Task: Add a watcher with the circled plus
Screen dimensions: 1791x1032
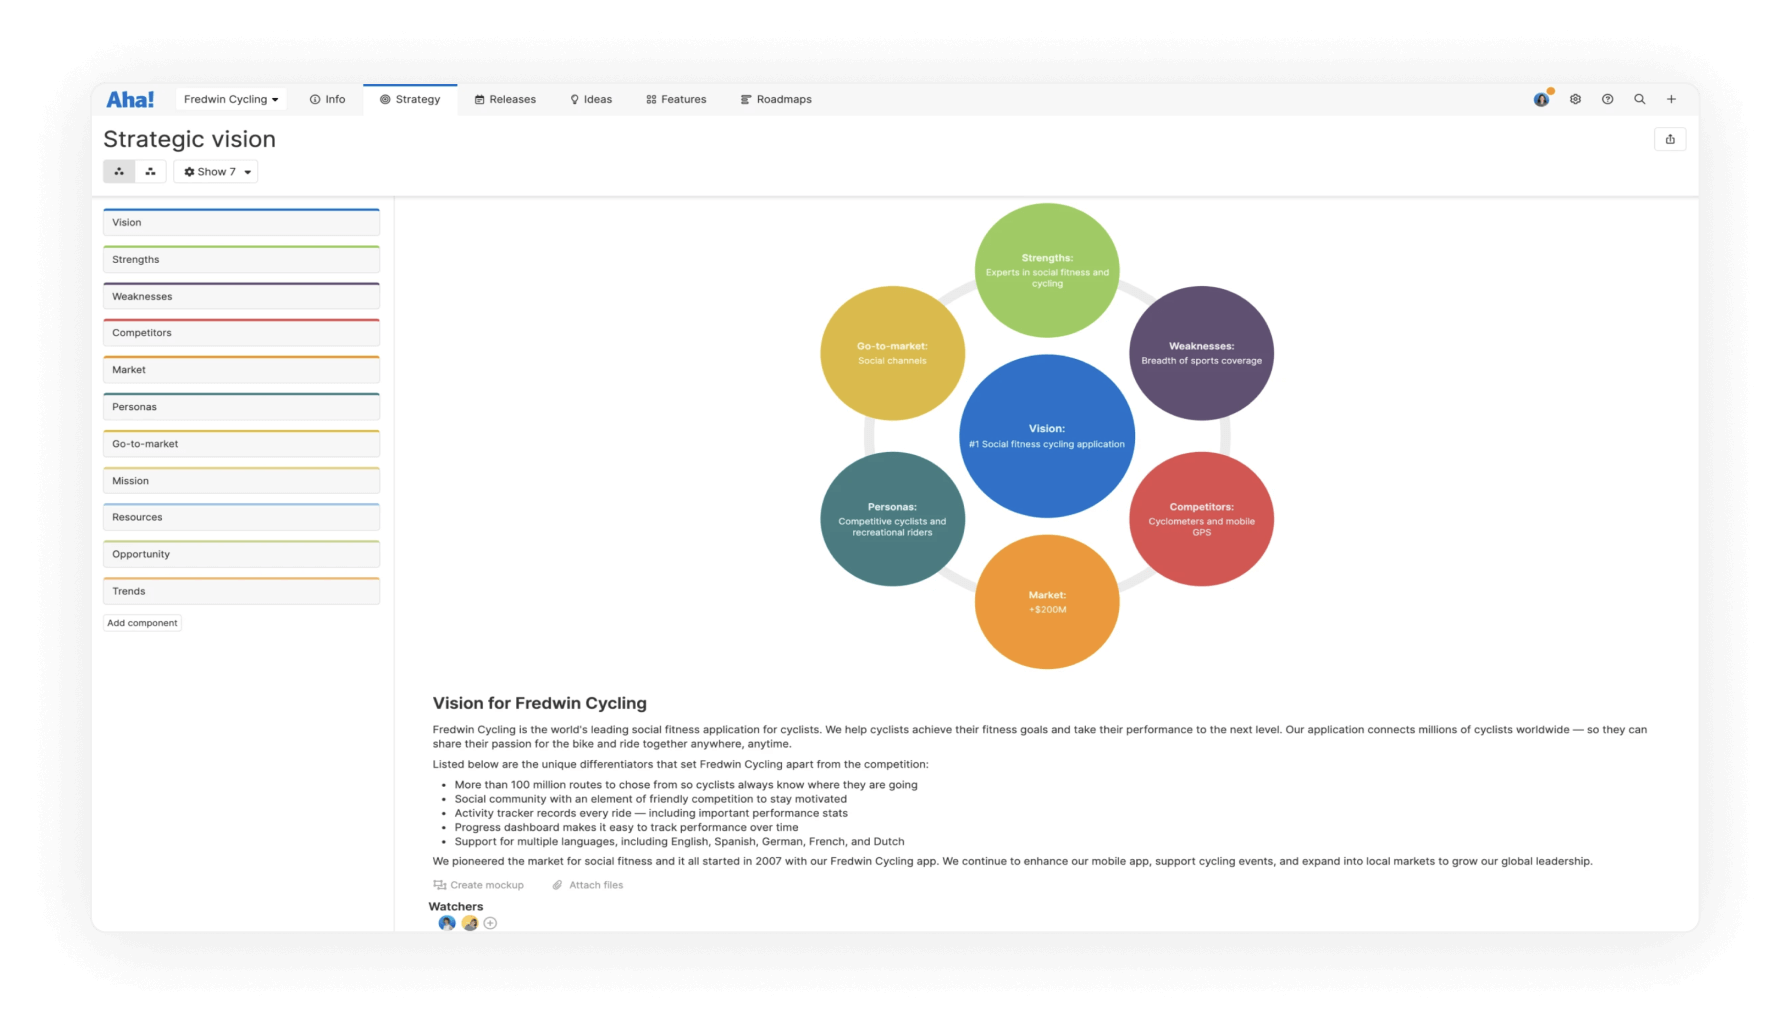Action: pyautogui.click(x=490, y=923)
